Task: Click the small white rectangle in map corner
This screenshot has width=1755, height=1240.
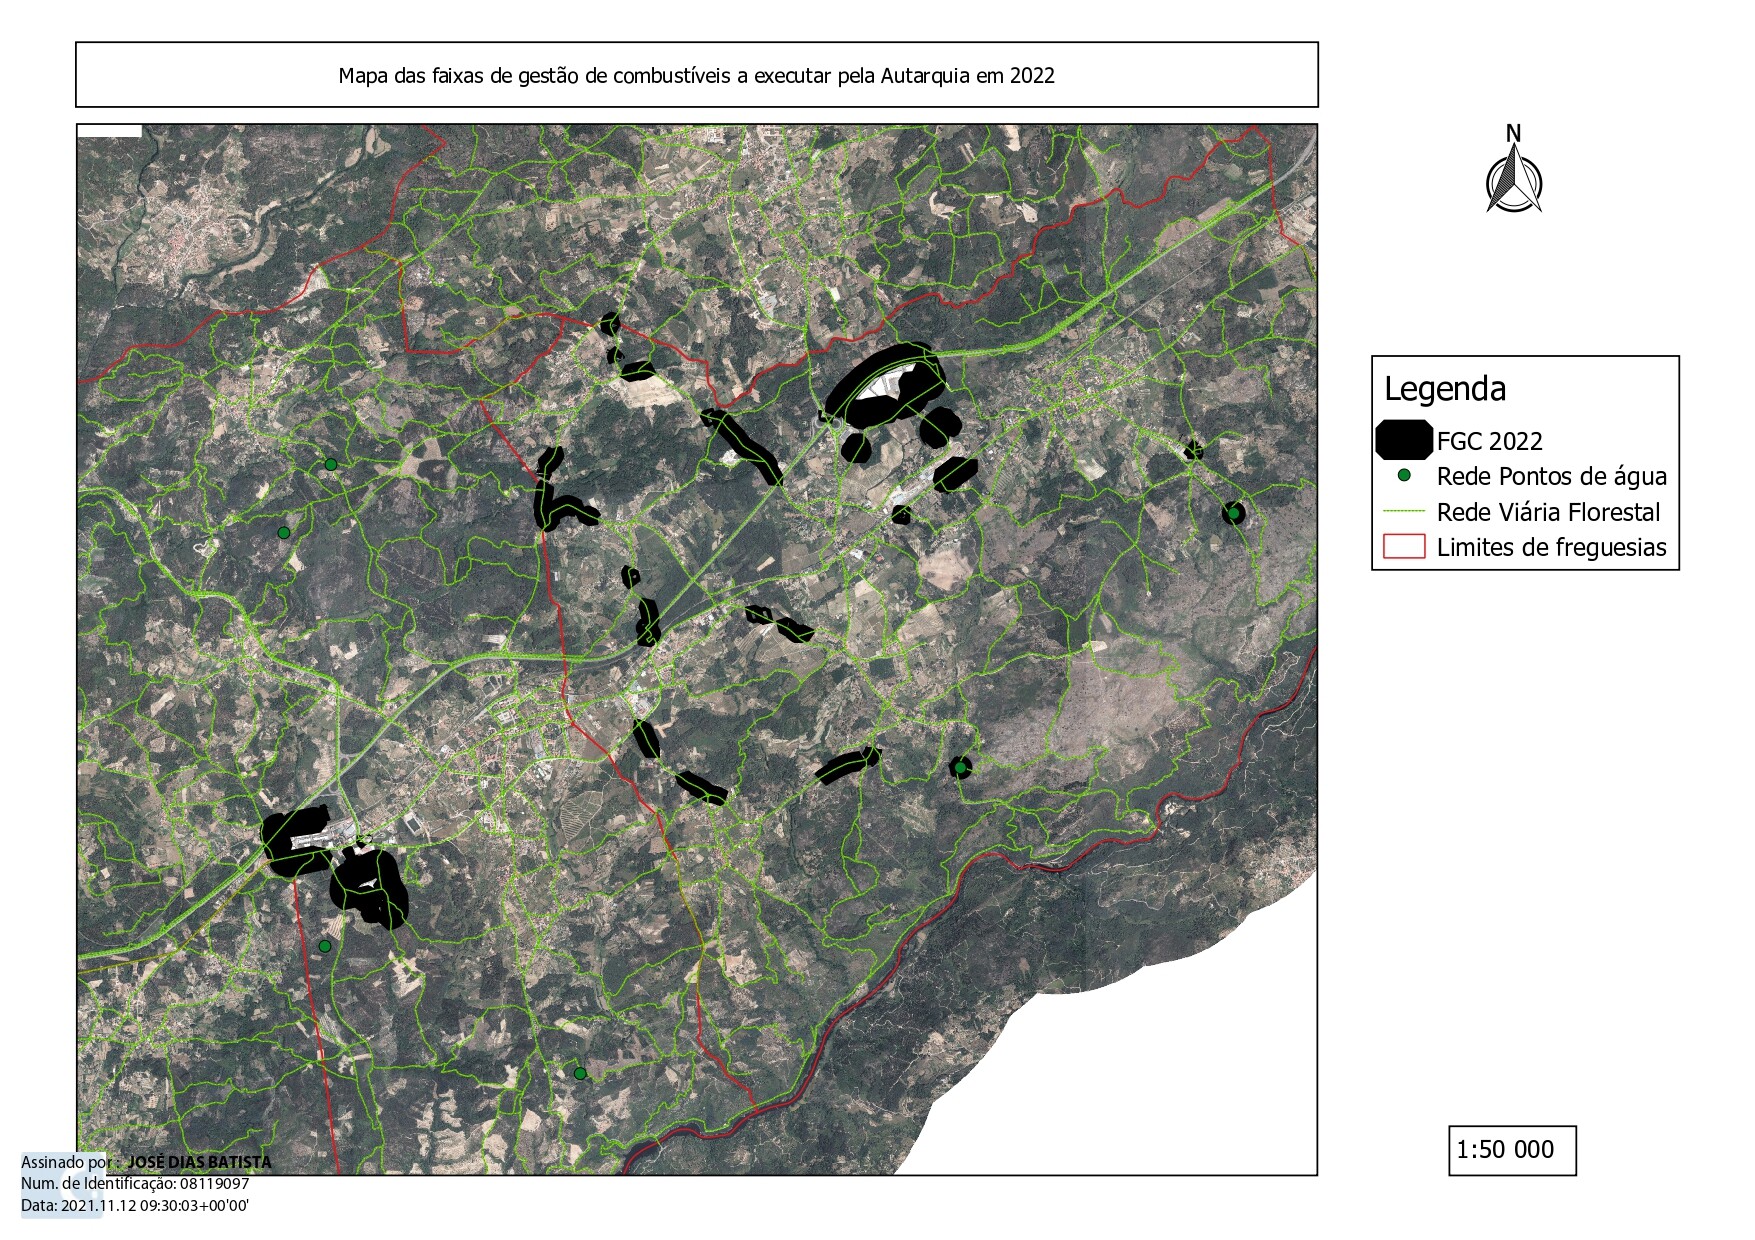Action: 110,130
